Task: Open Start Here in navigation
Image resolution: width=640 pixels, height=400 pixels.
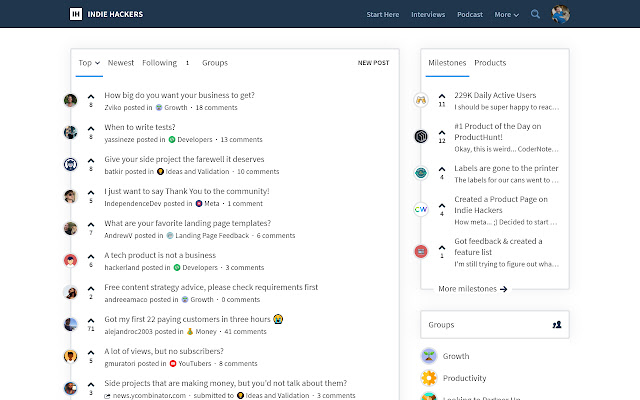Action: coord(382,15)
